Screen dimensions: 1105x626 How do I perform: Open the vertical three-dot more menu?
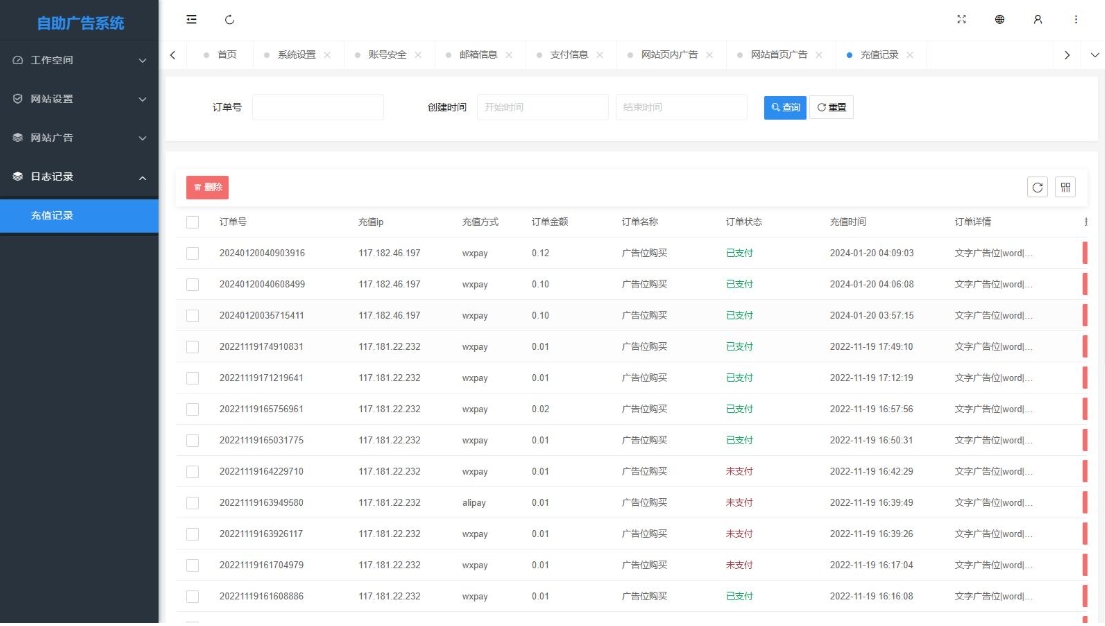(1075, 20)
